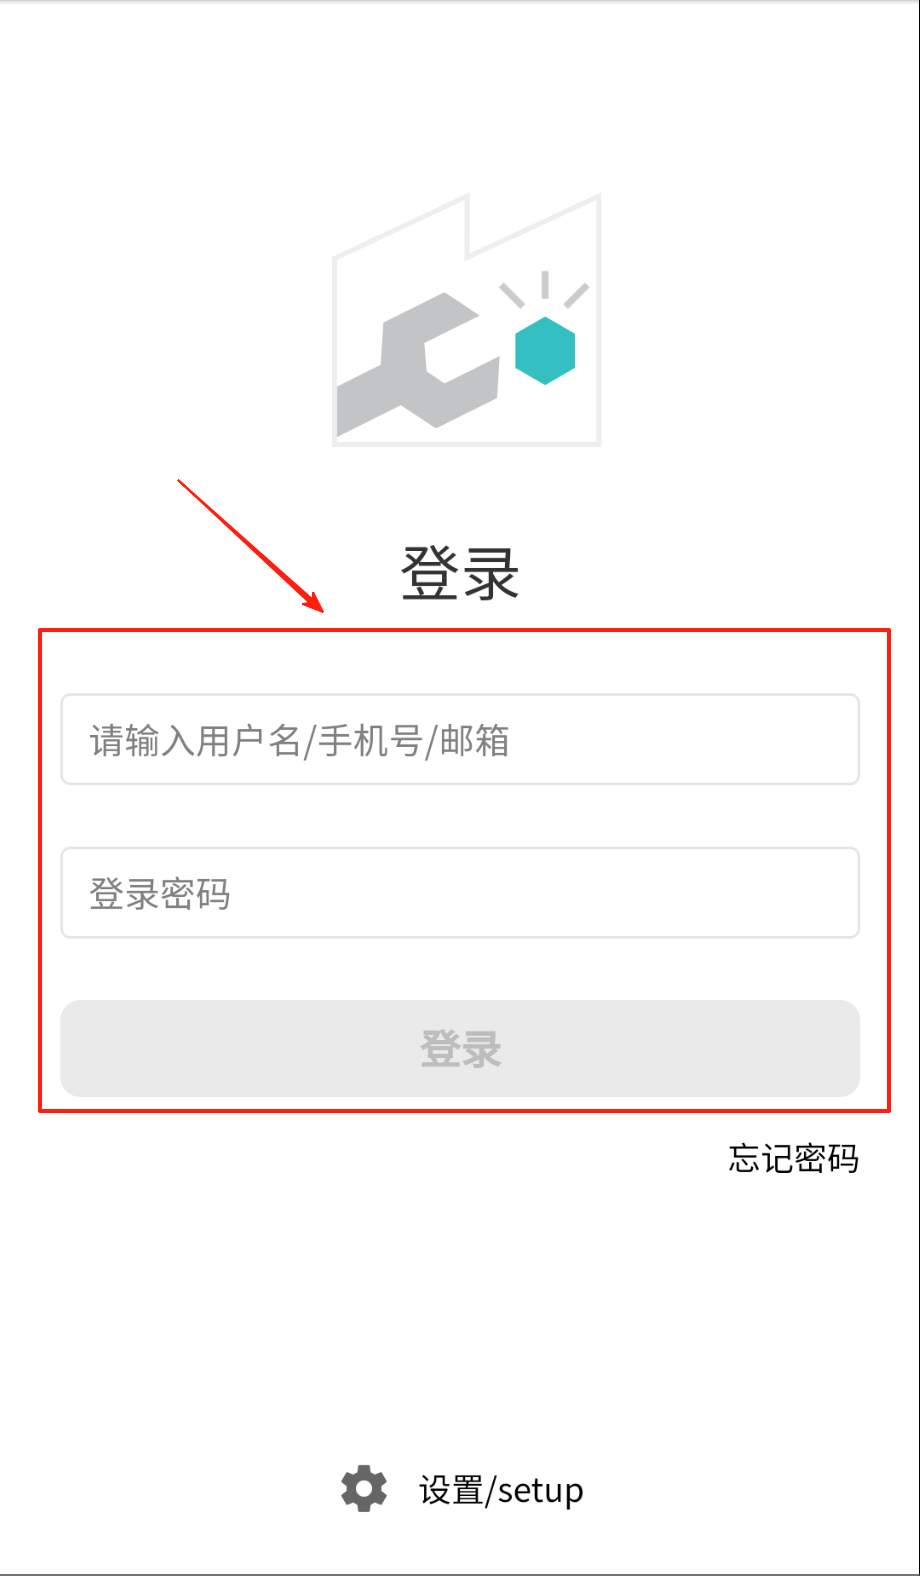The height and width of the screenshot is (1576, 920).
Task: Click the gear icon beside 设置/setup
Action: point(364,1489)
